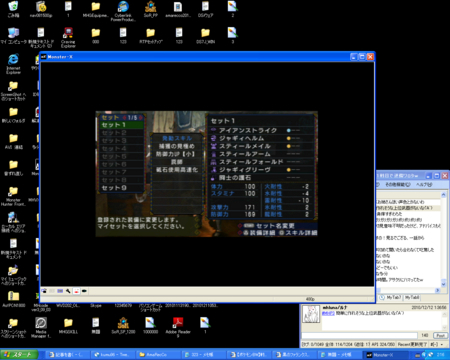Switch to the 323 Notepad taskbar button

point(203,355)
